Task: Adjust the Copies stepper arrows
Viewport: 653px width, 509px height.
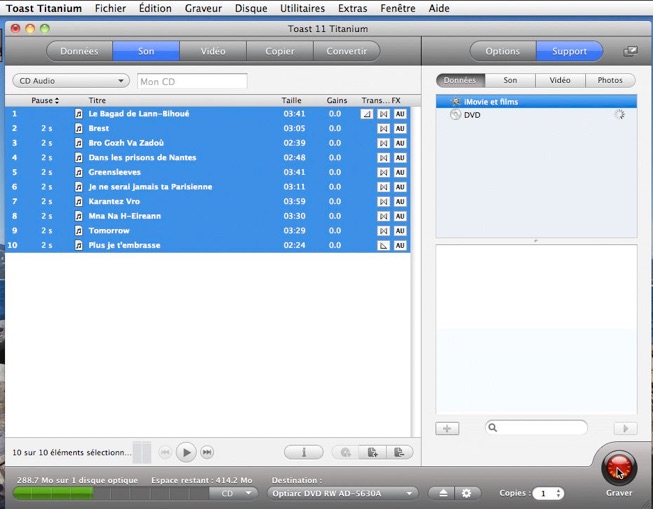Action: coord(558,494)
